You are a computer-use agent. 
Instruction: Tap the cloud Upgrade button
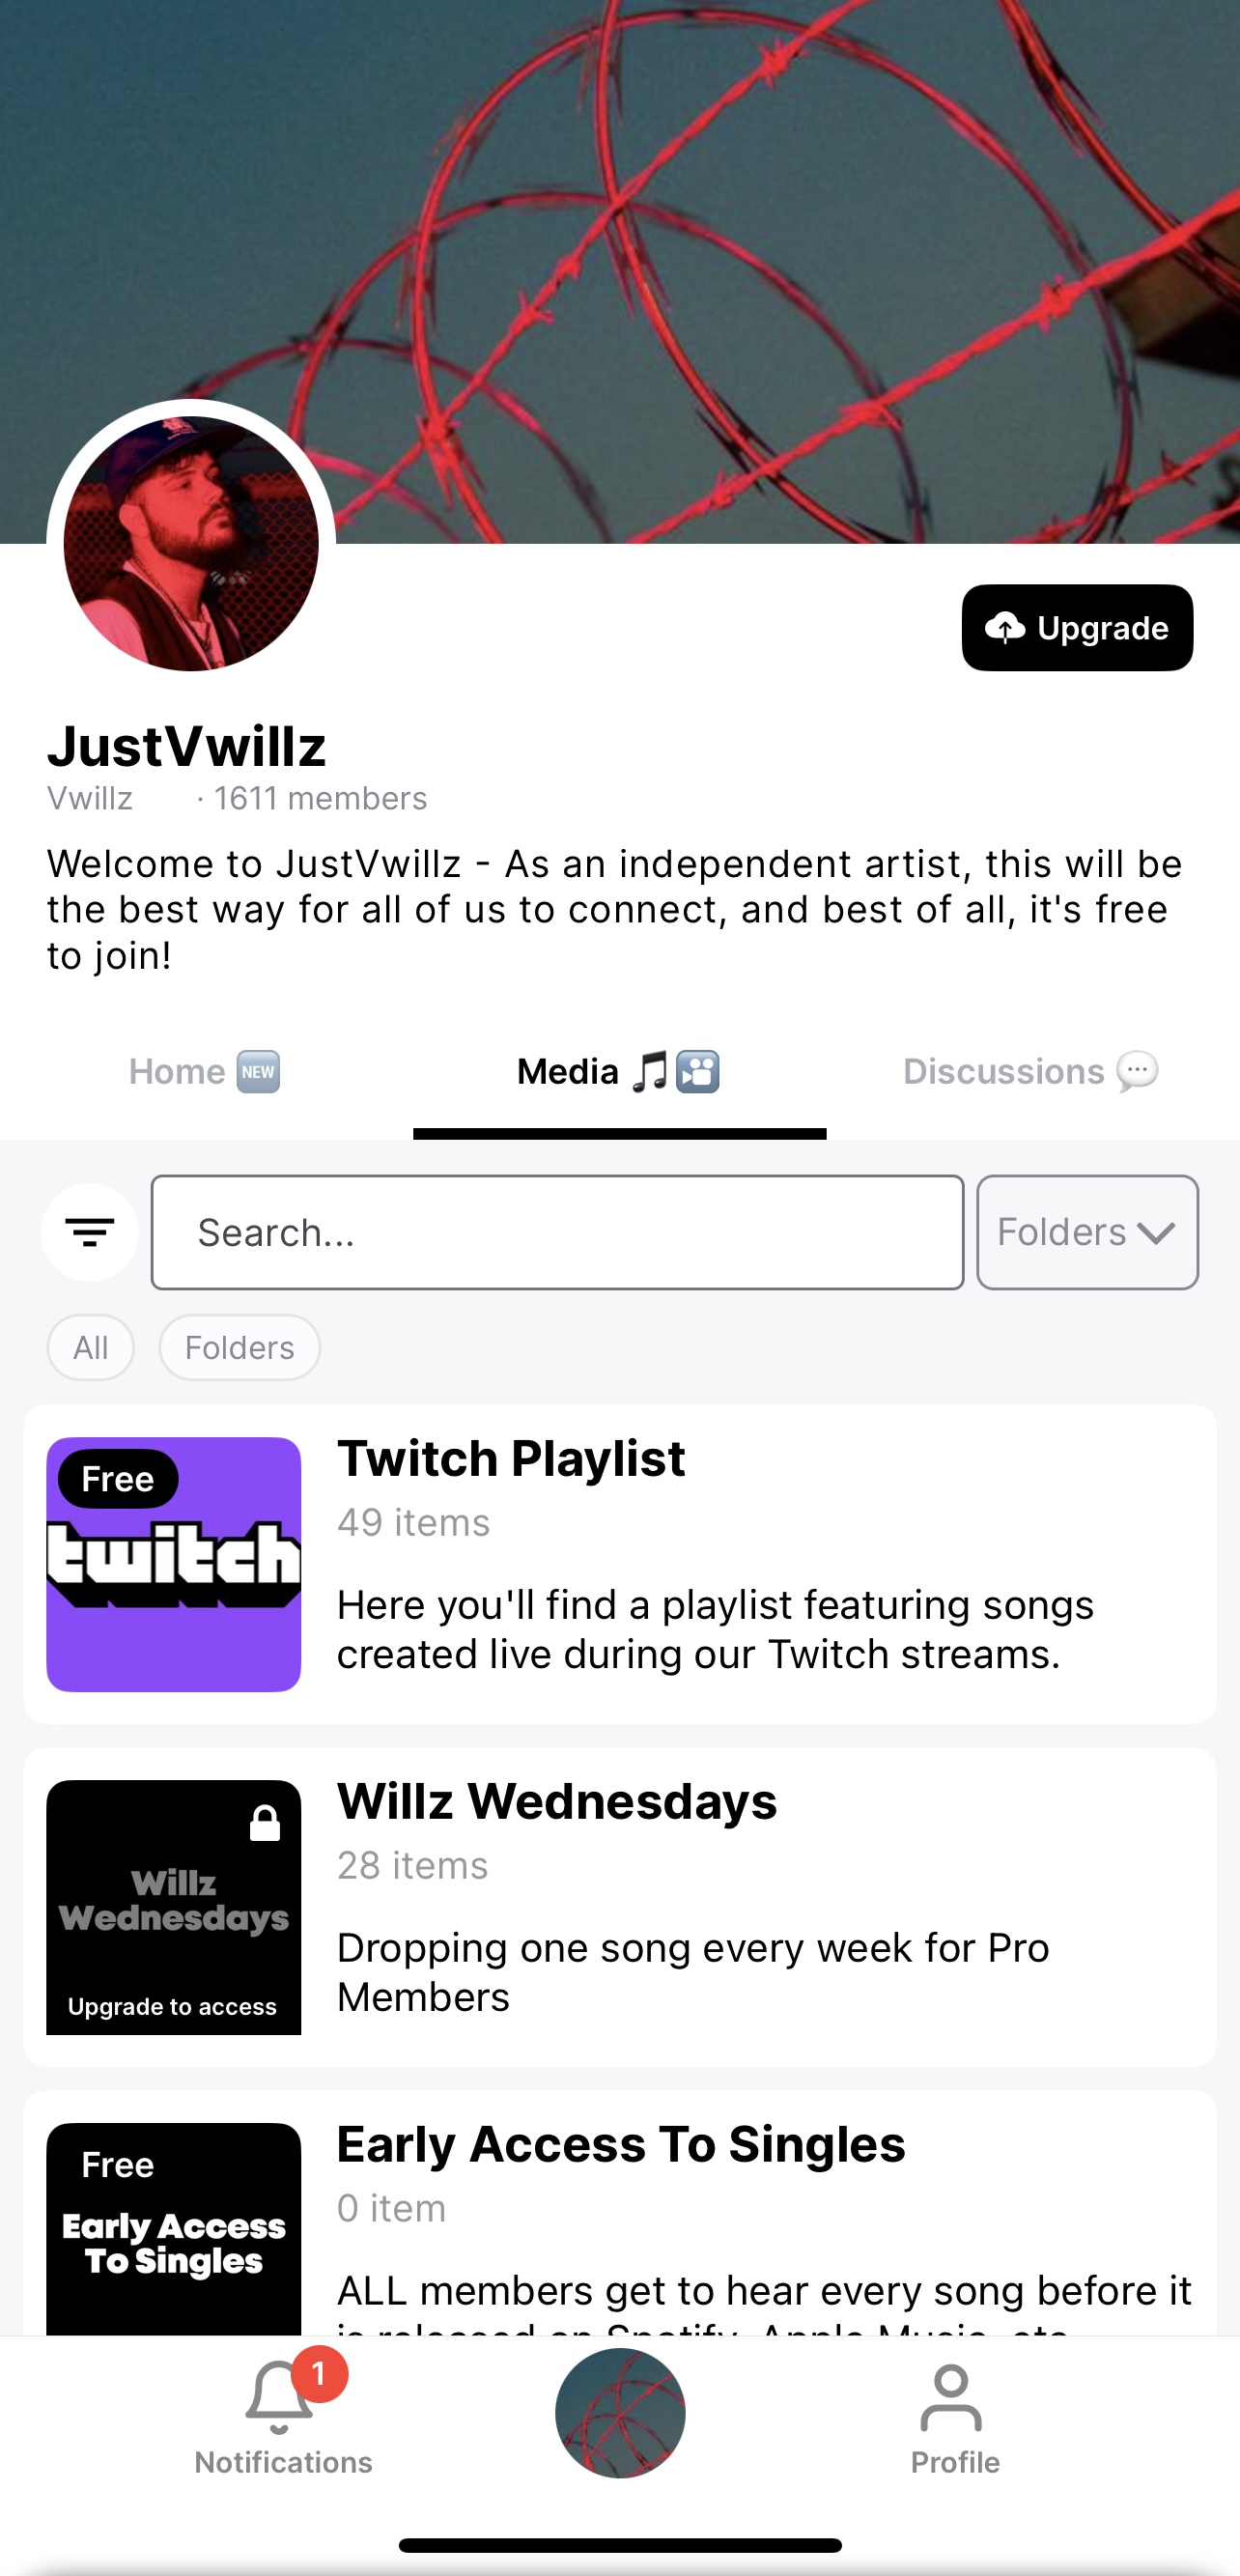tap(1077, 627)
